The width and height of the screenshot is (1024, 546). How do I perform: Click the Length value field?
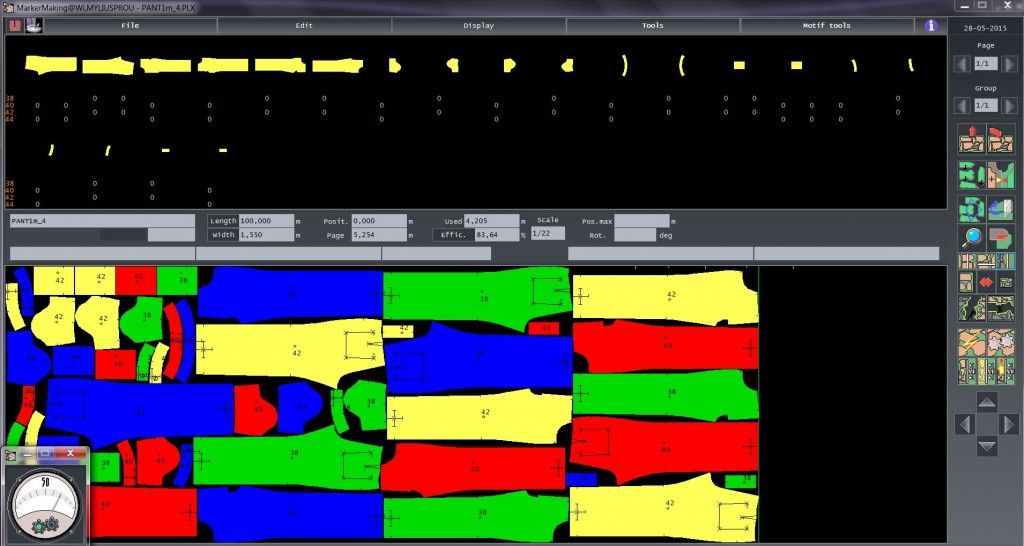tap(267, 220)
